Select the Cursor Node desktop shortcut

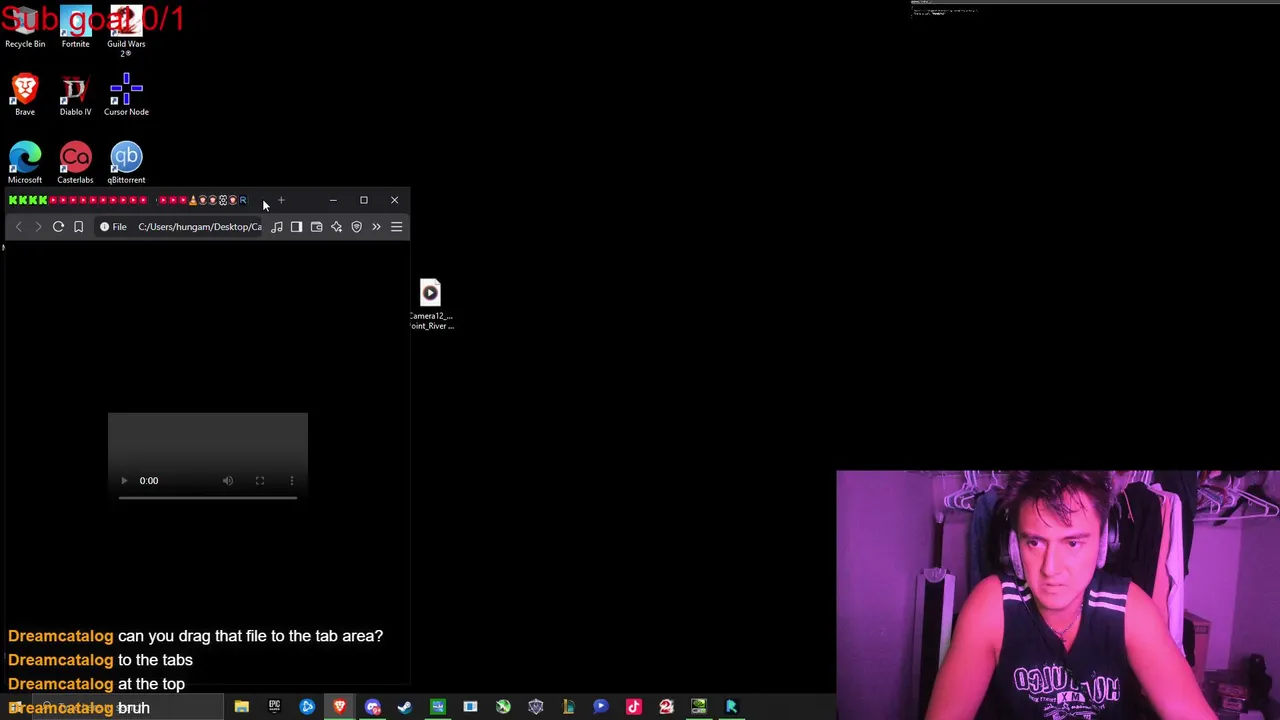coord(126,95)
